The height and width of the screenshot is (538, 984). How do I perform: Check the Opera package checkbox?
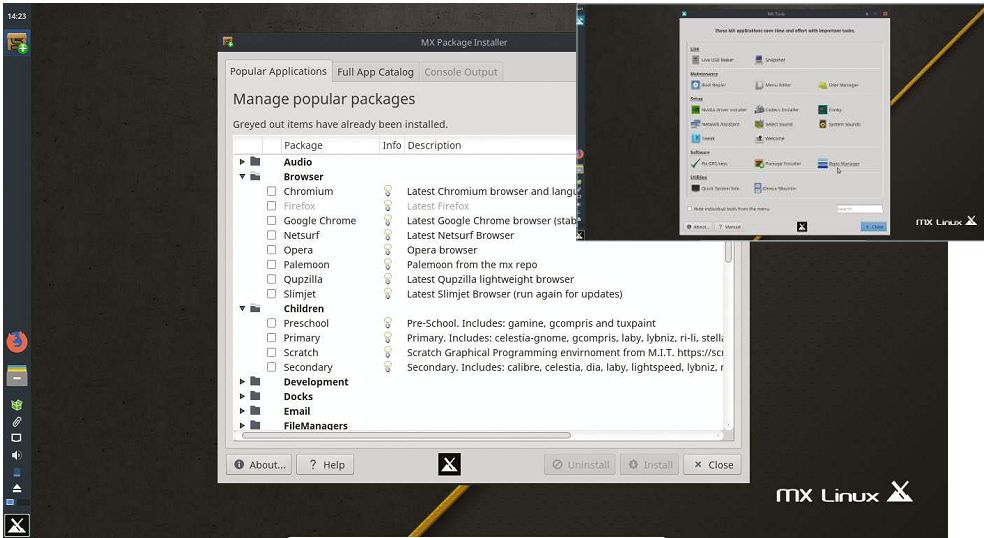[x=271, y=250]
